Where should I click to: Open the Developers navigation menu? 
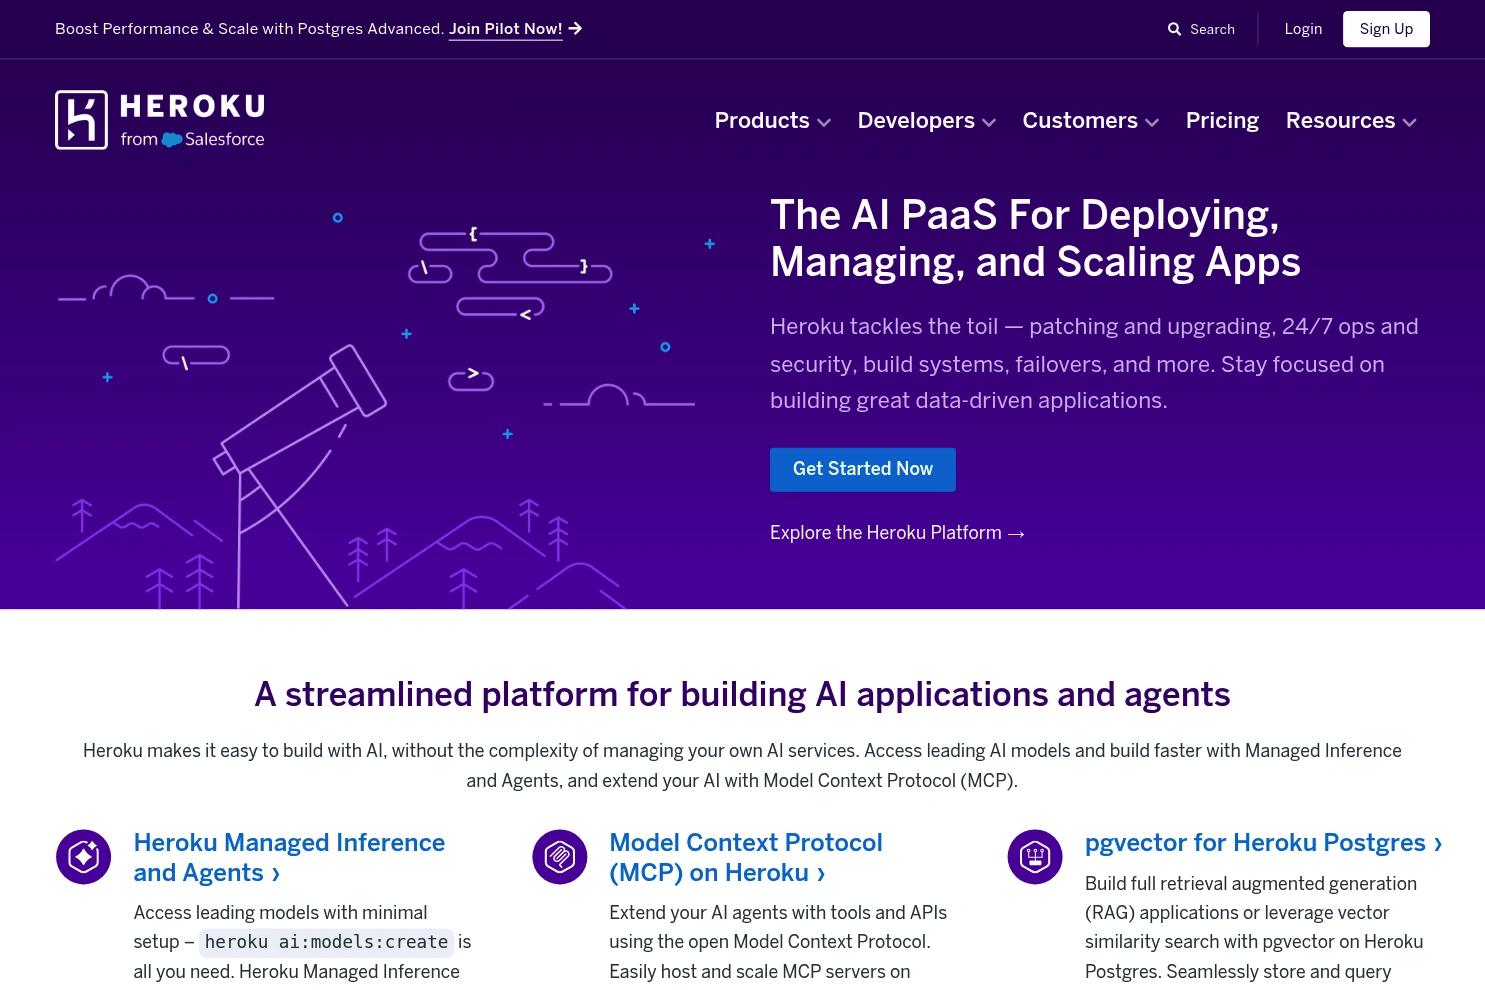click(x=927, y=121)
